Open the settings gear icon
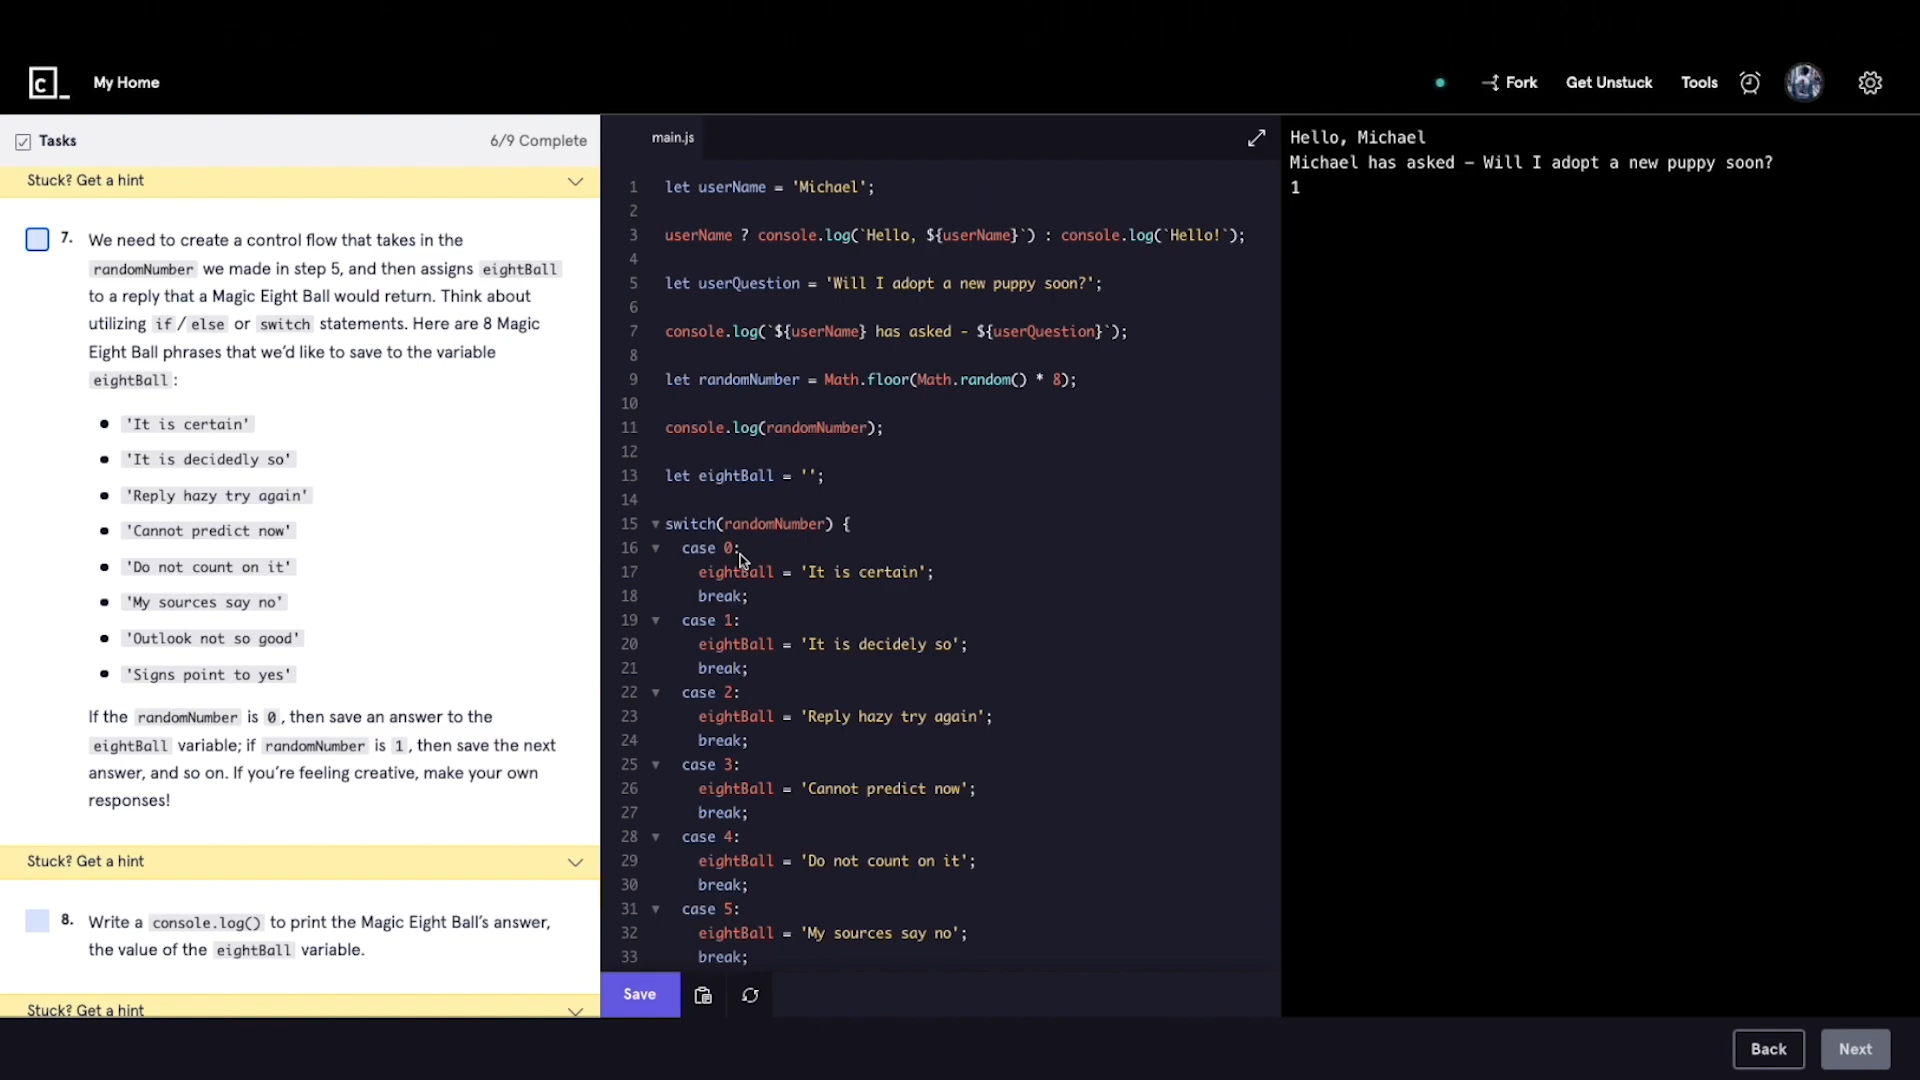This screenshot has height=1080, width=1920. (1870, 83)
